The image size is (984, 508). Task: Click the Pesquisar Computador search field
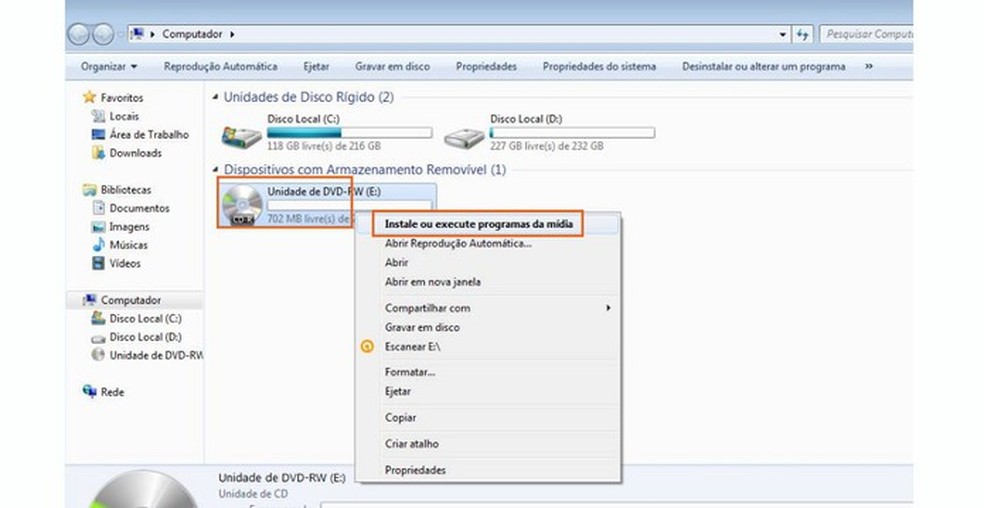[868, 35]
